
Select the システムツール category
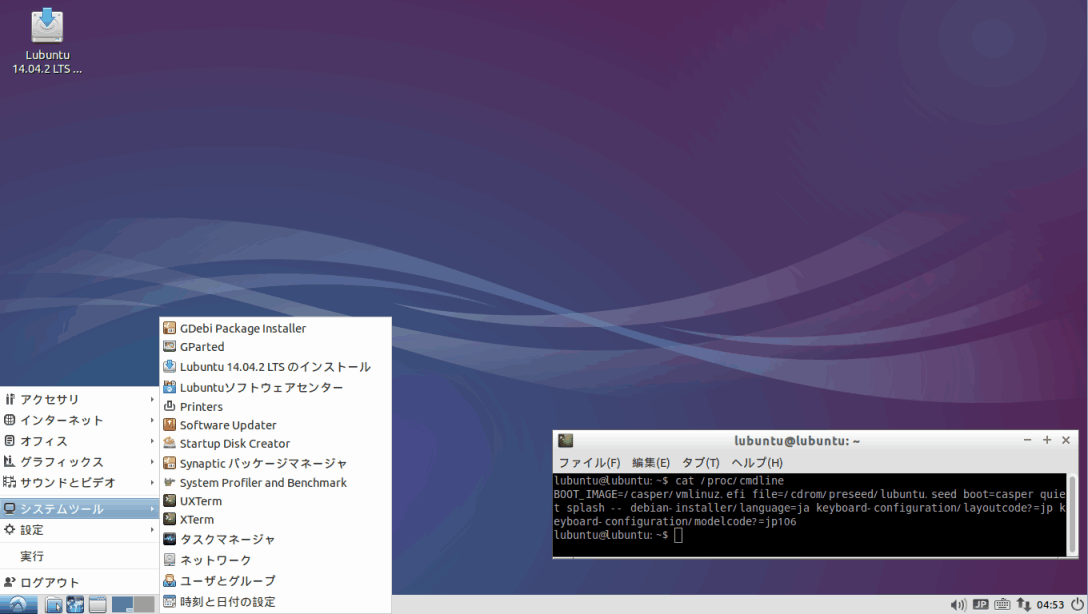80,509
